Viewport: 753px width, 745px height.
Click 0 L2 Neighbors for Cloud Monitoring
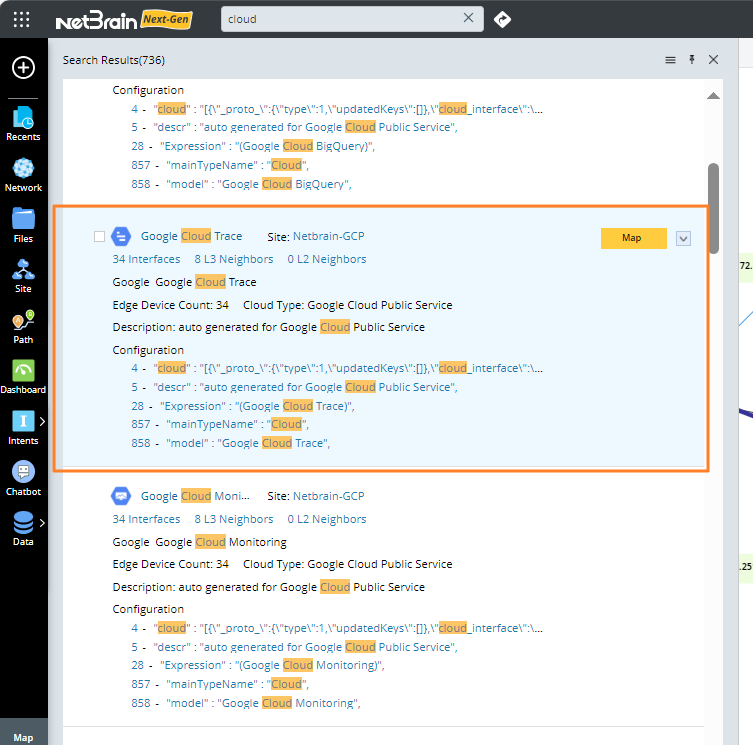pyautogui.click(x=327, y=519)
